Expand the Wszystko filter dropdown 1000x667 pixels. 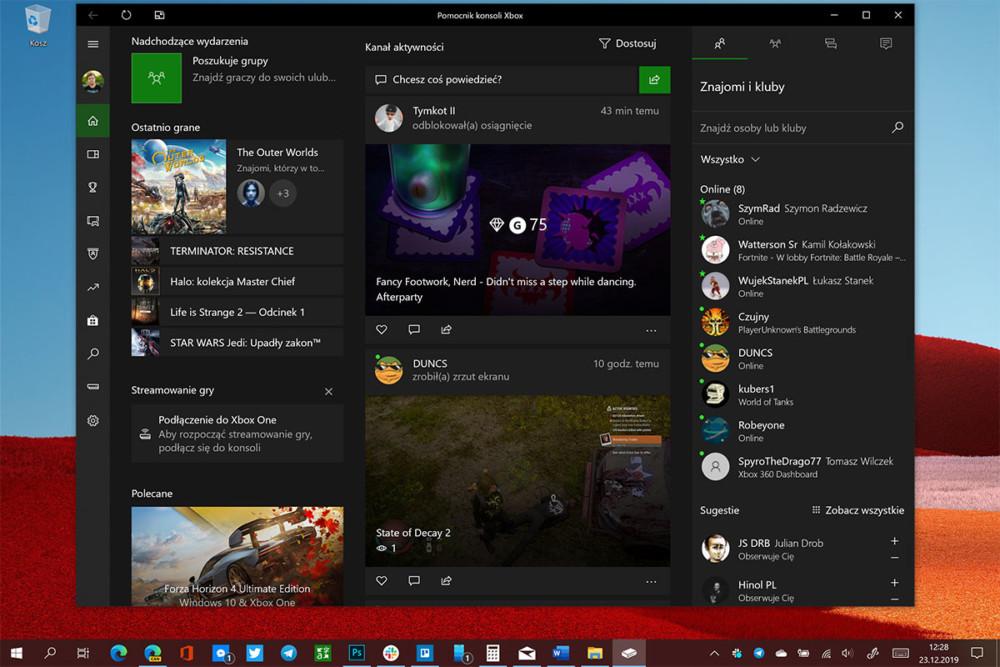[x=730, y=159]
